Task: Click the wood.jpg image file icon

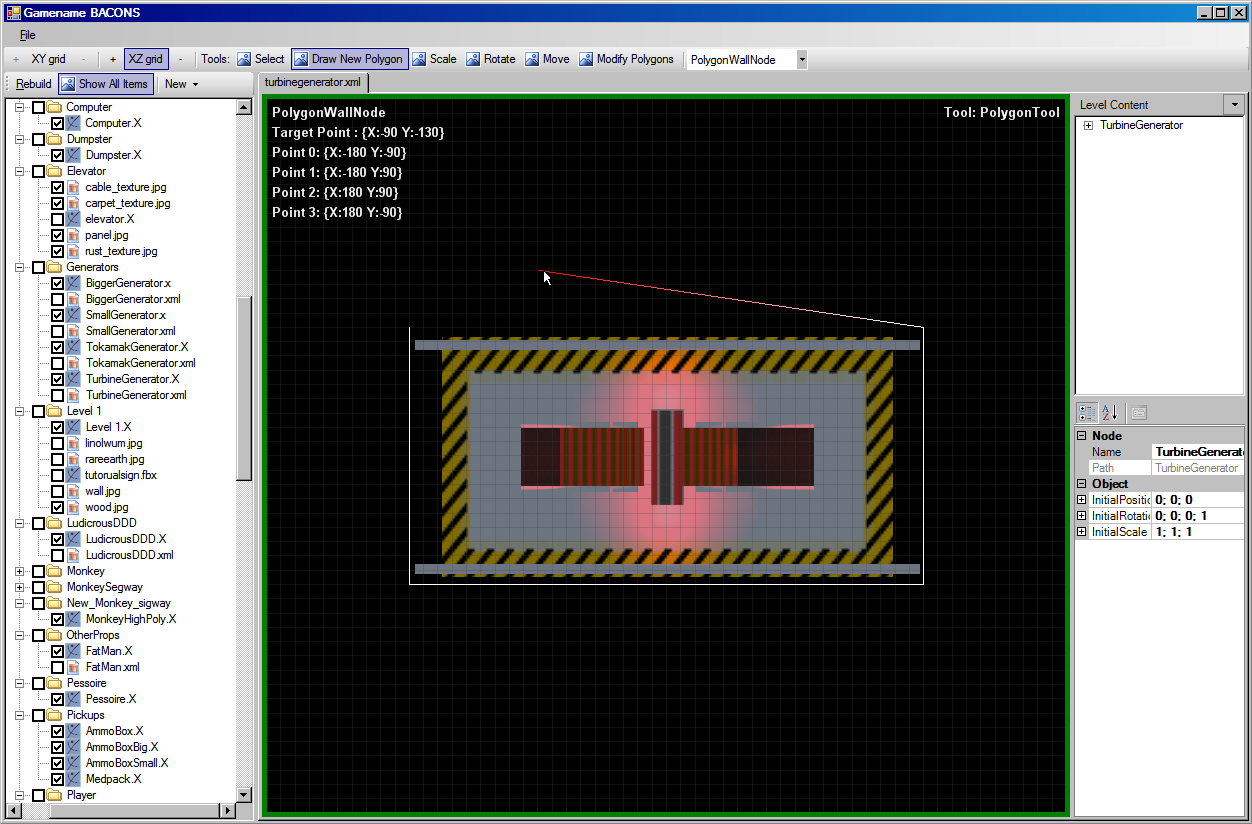Action: (x=73, y=507)
